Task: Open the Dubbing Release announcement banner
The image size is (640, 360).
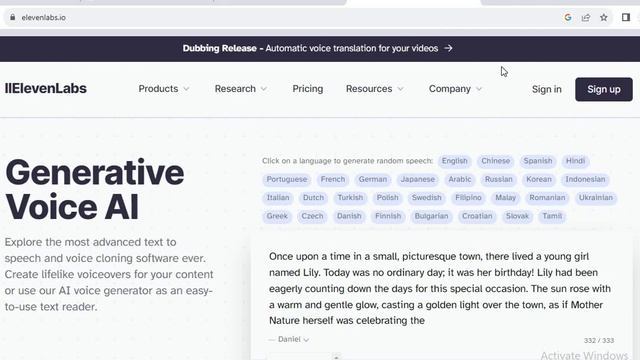Action: pyautogui.click(x=318, y=48)
